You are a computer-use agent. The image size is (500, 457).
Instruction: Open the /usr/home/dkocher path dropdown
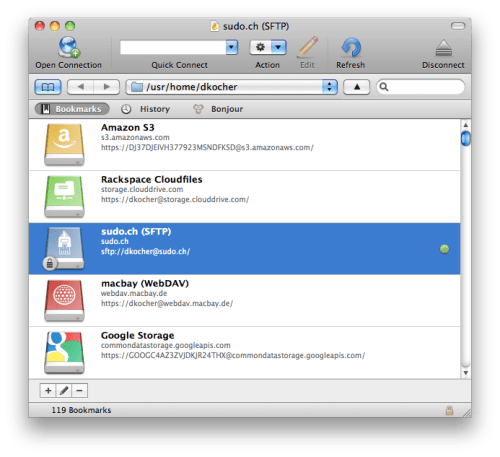(x=232, y=87)
